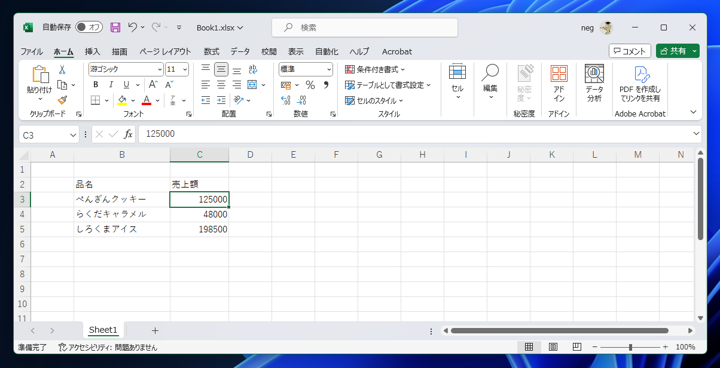
Task: Align text left
Action: 206,85
